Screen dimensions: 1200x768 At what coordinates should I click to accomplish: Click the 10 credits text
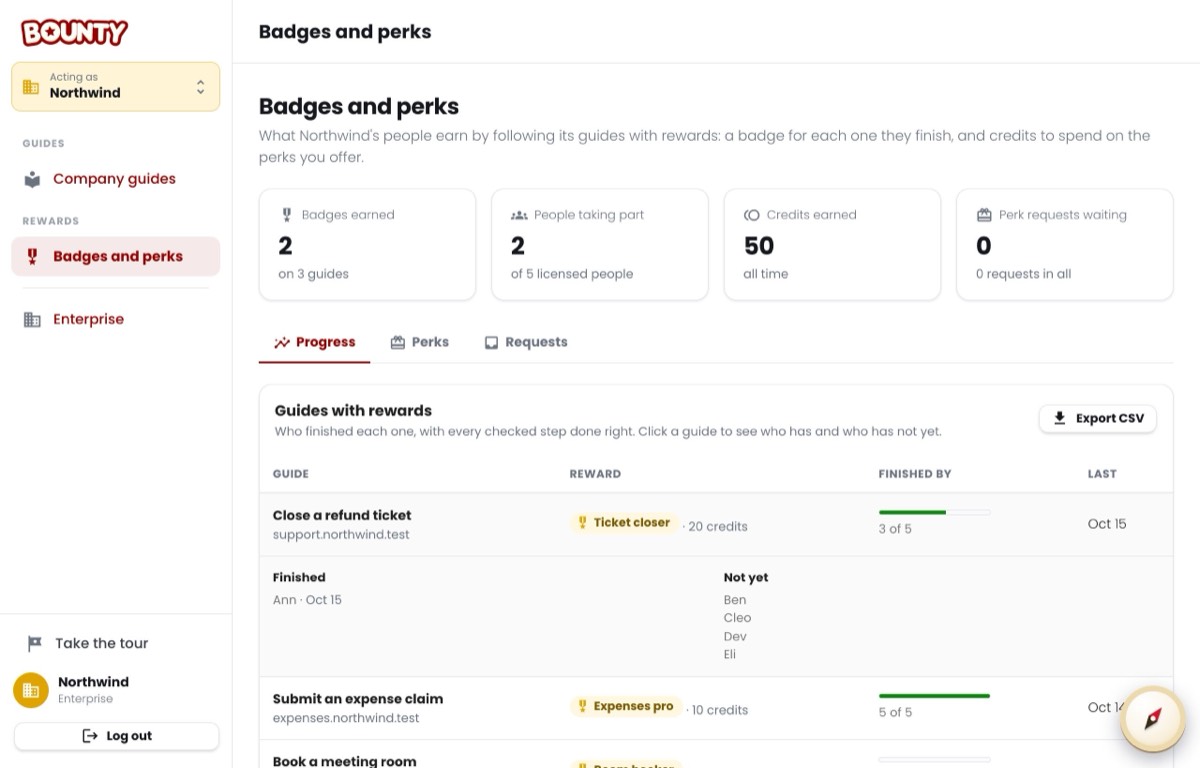point(720,710)
